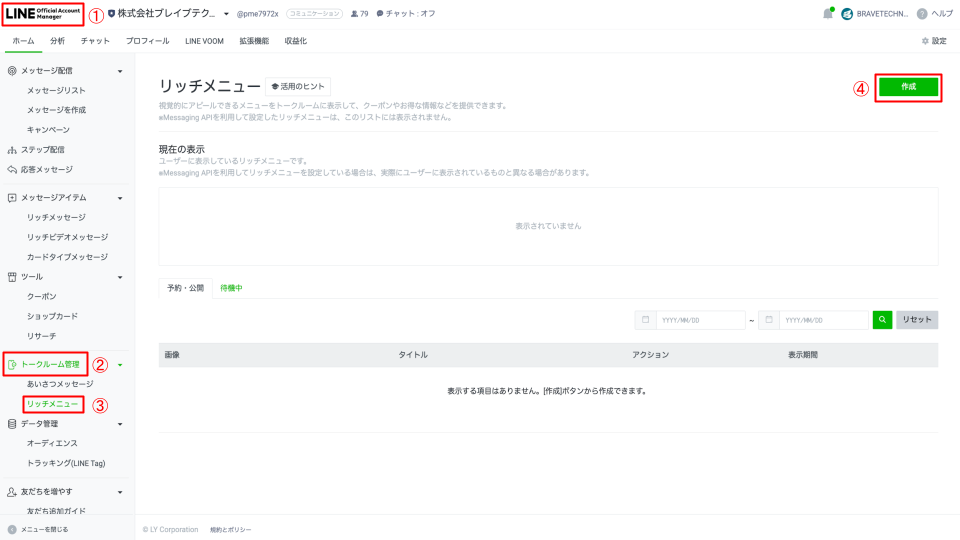Click the ステップ配信 hierarchy icon

(x=12, y=150)
